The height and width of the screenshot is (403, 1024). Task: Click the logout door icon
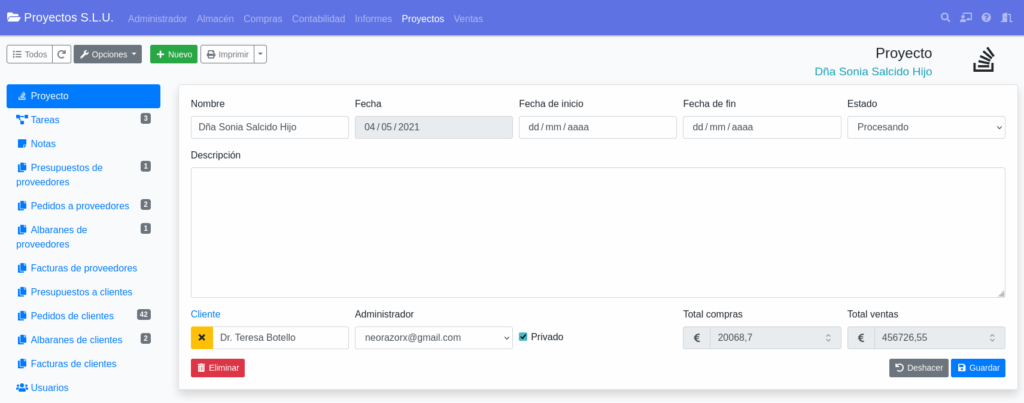pyautogui.click(x=1006, y=18)
